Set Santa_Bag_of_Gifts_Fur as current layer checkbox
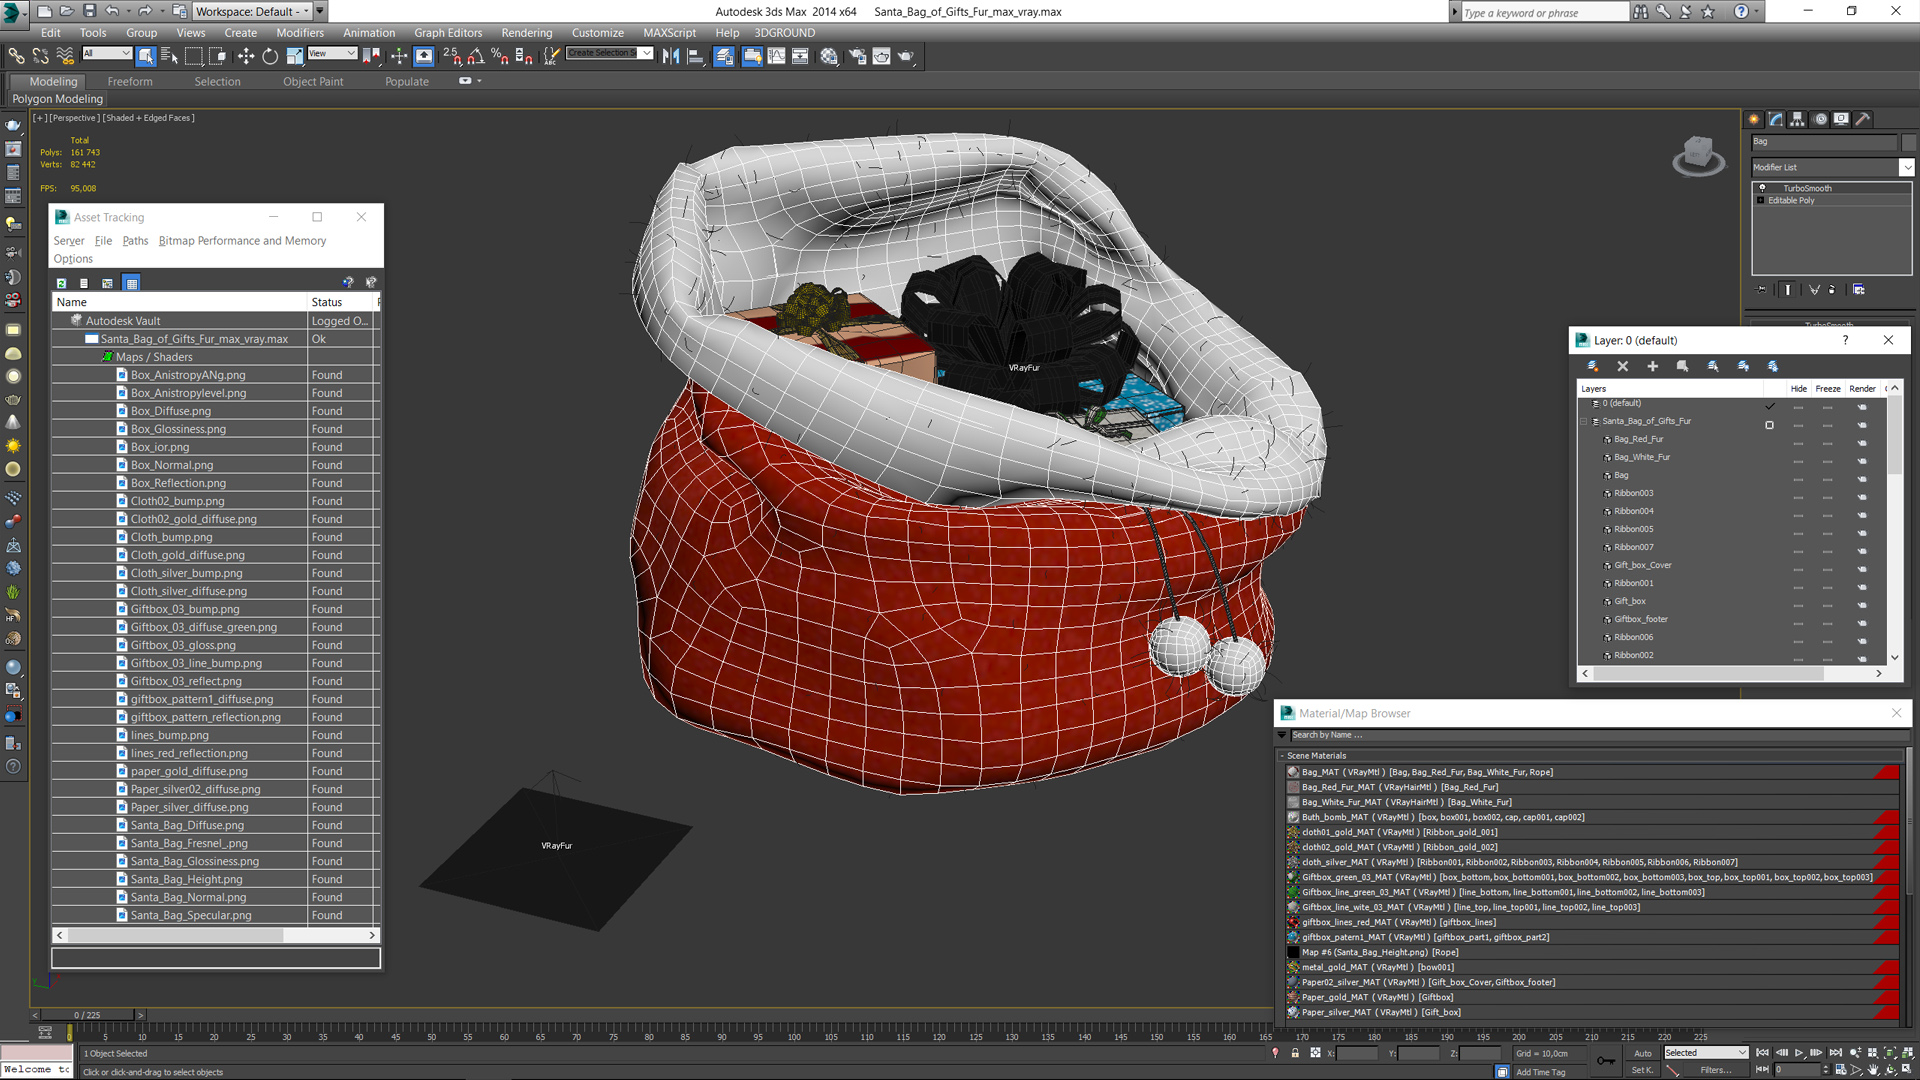 click(1769, 425)
